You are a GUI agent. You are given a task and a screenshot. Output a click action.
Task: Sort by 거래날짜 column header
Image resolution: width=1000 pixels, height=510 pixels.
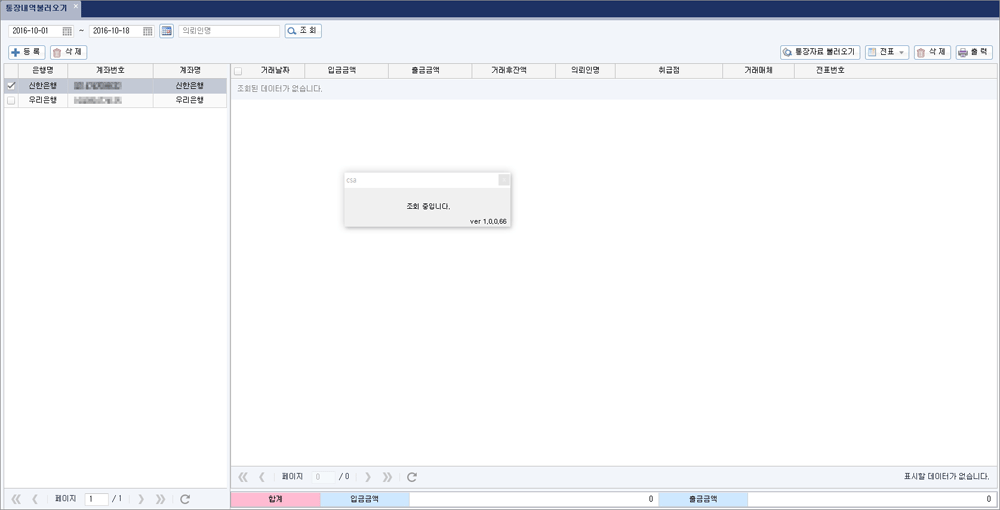275,71
